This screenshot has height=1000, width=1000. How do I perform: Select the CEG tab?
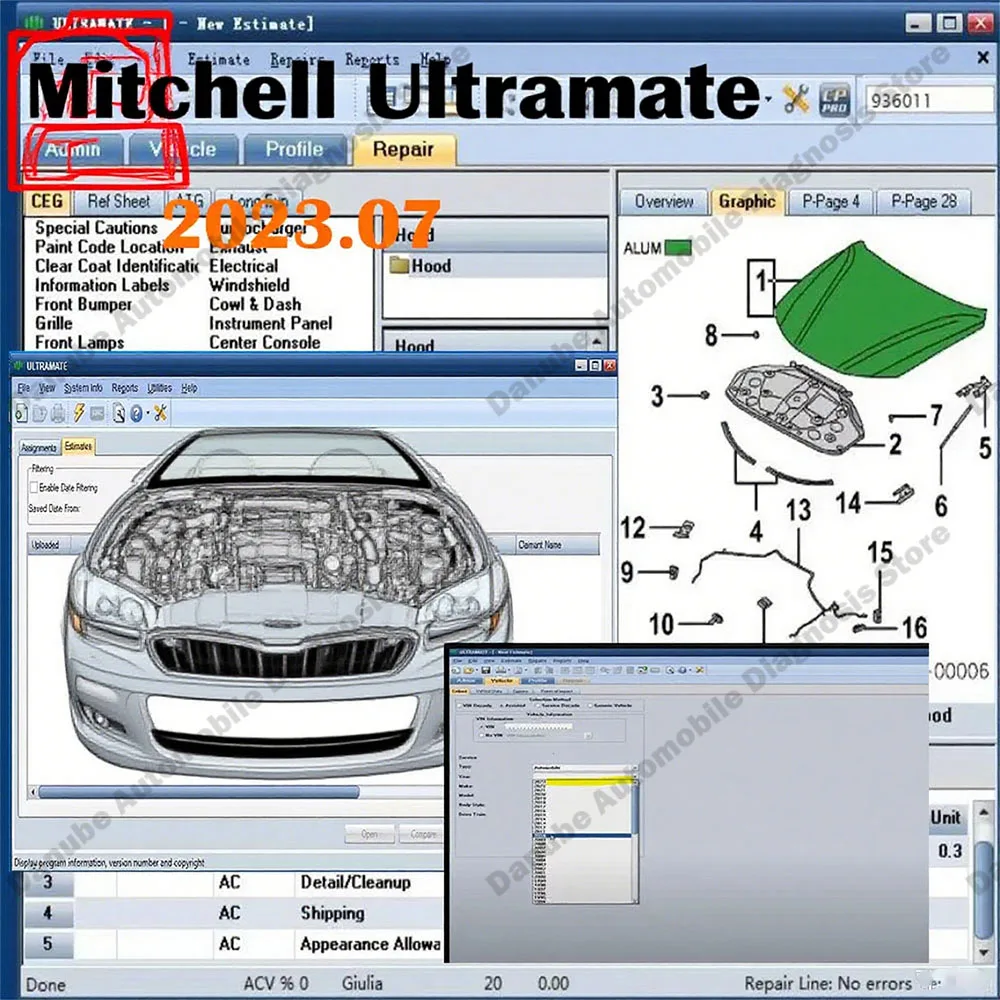click(47, 202)
